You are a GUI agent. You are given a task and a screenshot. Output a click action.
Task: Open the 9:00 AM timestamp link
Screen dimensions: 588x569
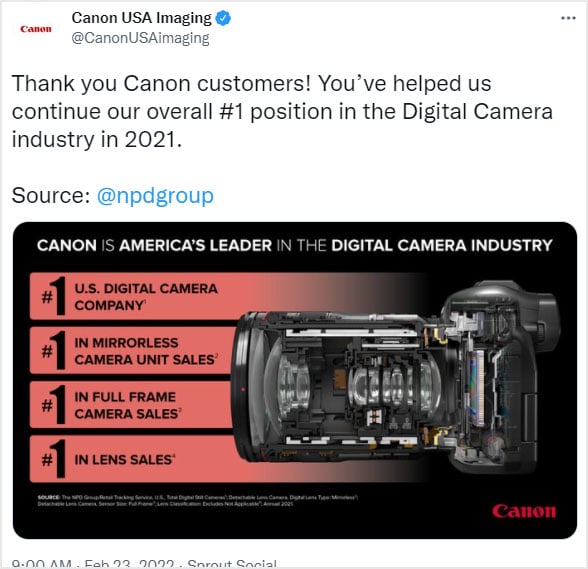pos(41,563)
